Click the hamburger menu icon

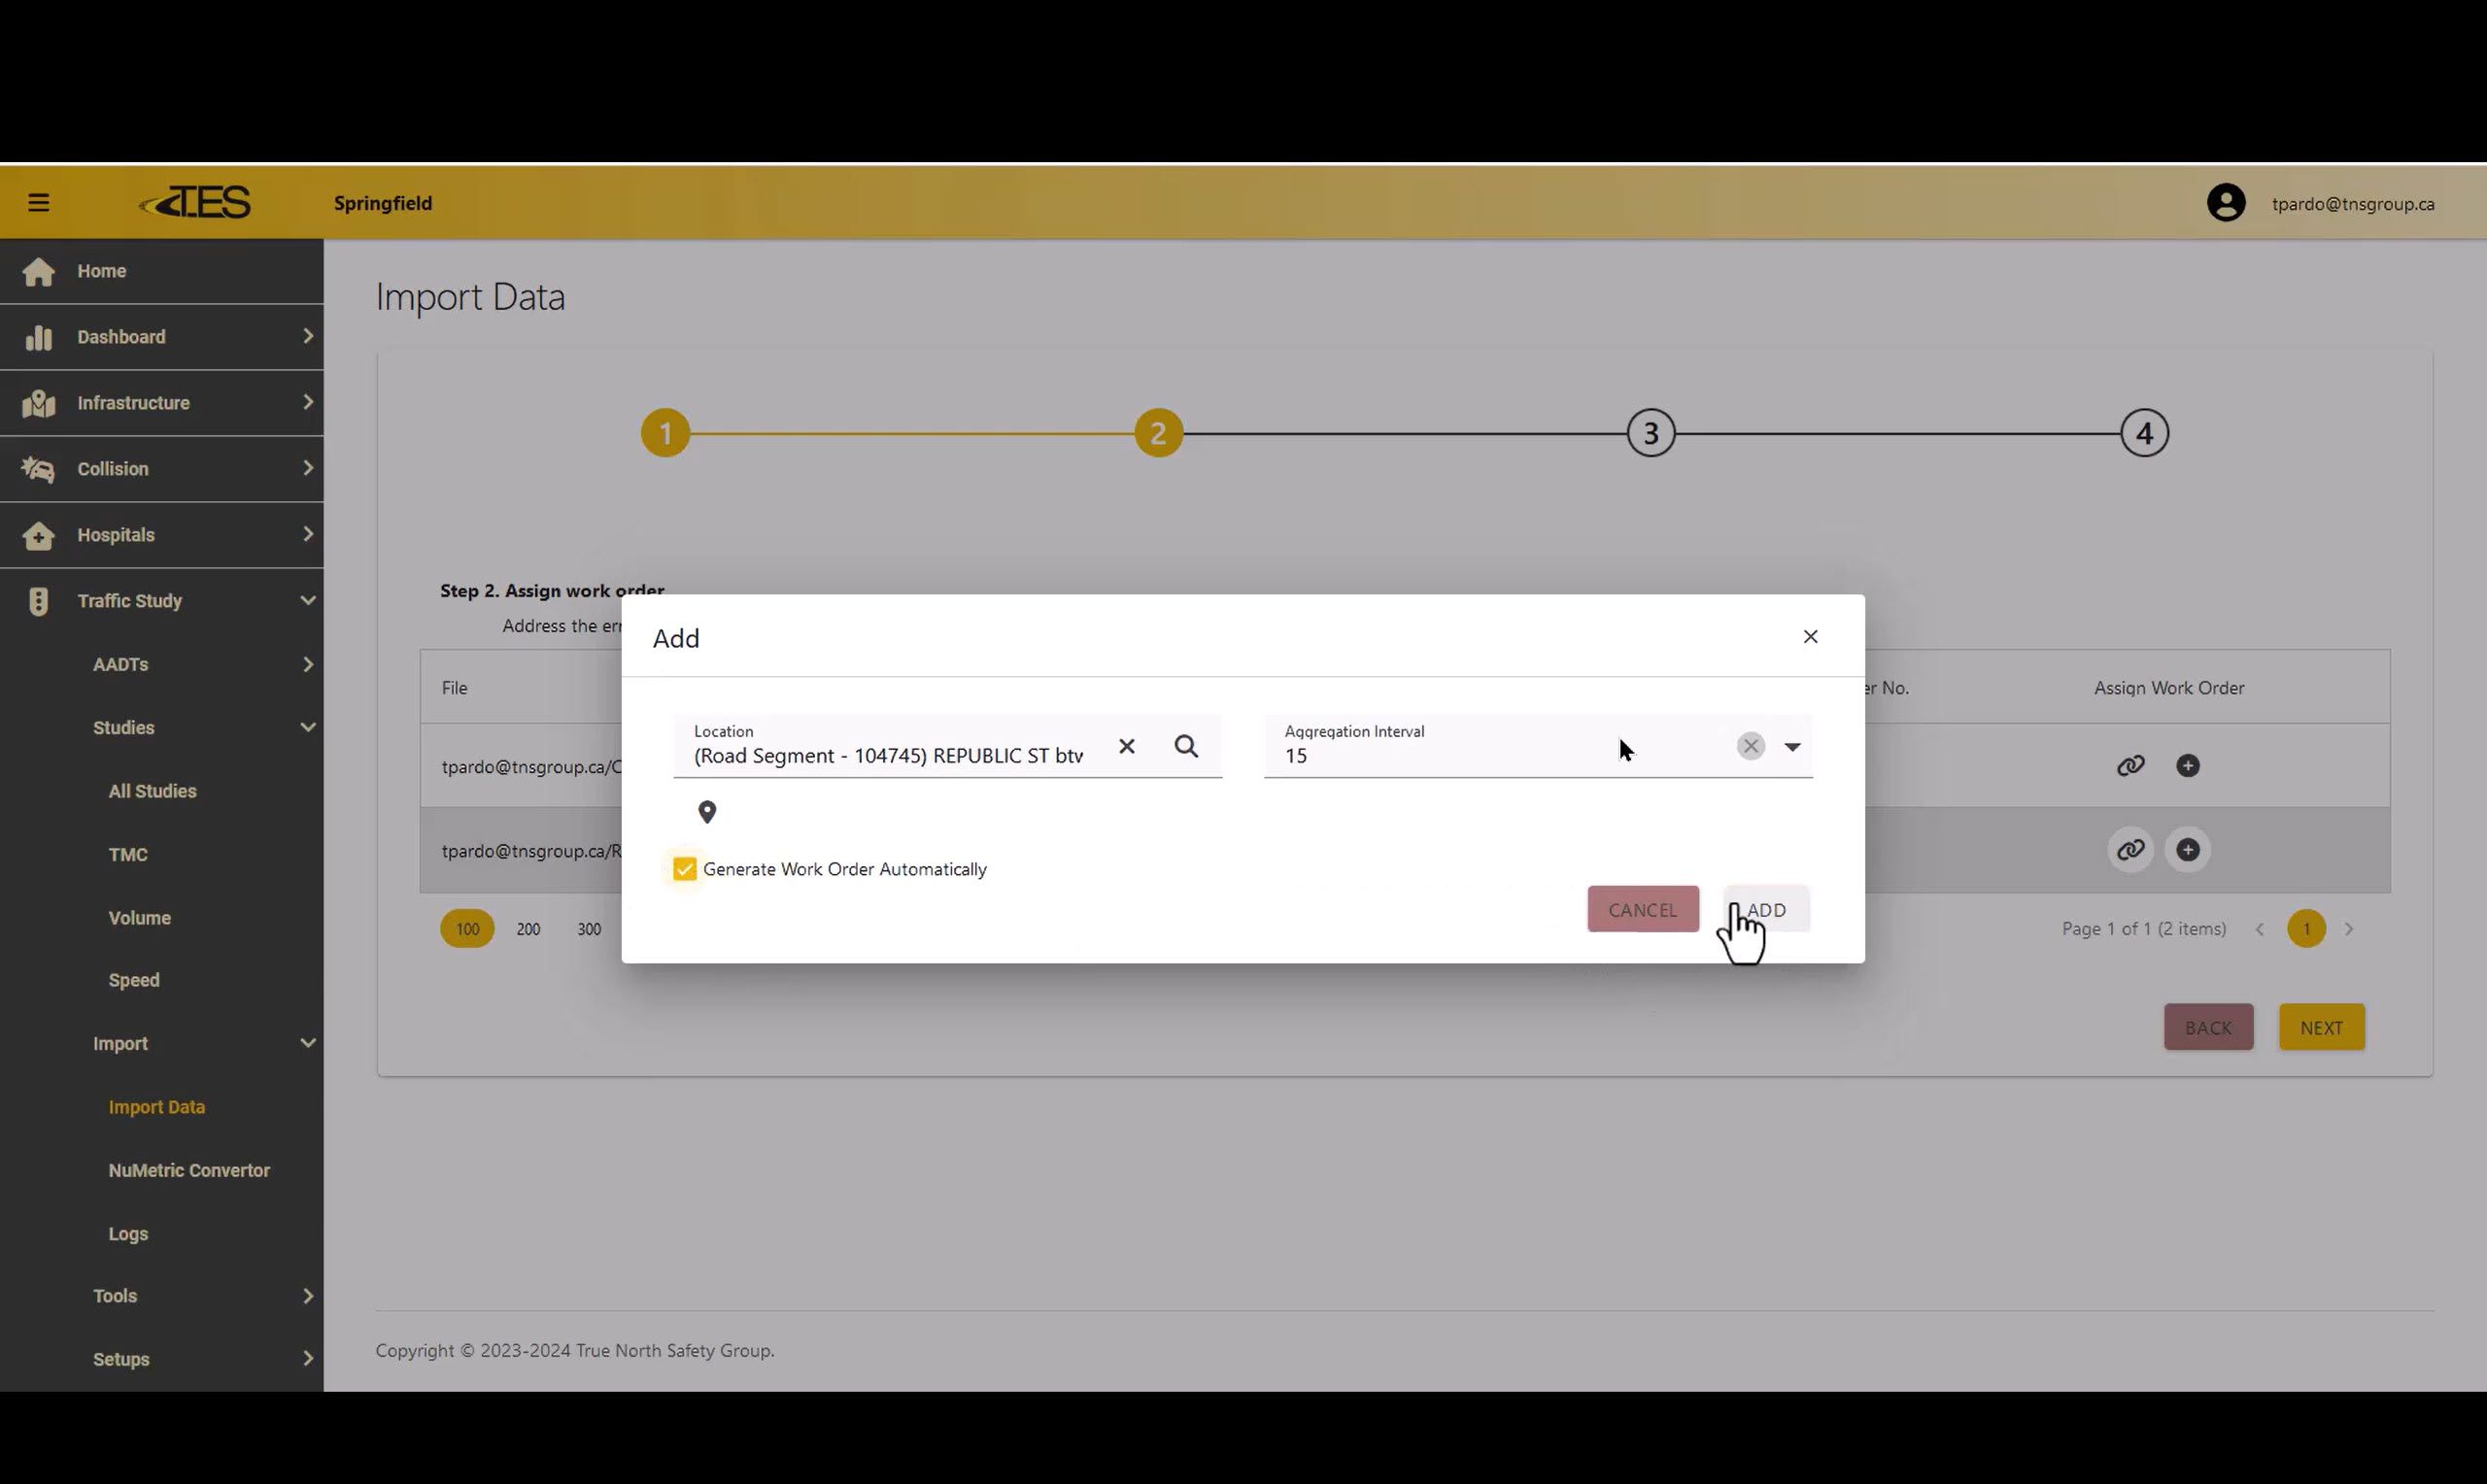point(38,203)
